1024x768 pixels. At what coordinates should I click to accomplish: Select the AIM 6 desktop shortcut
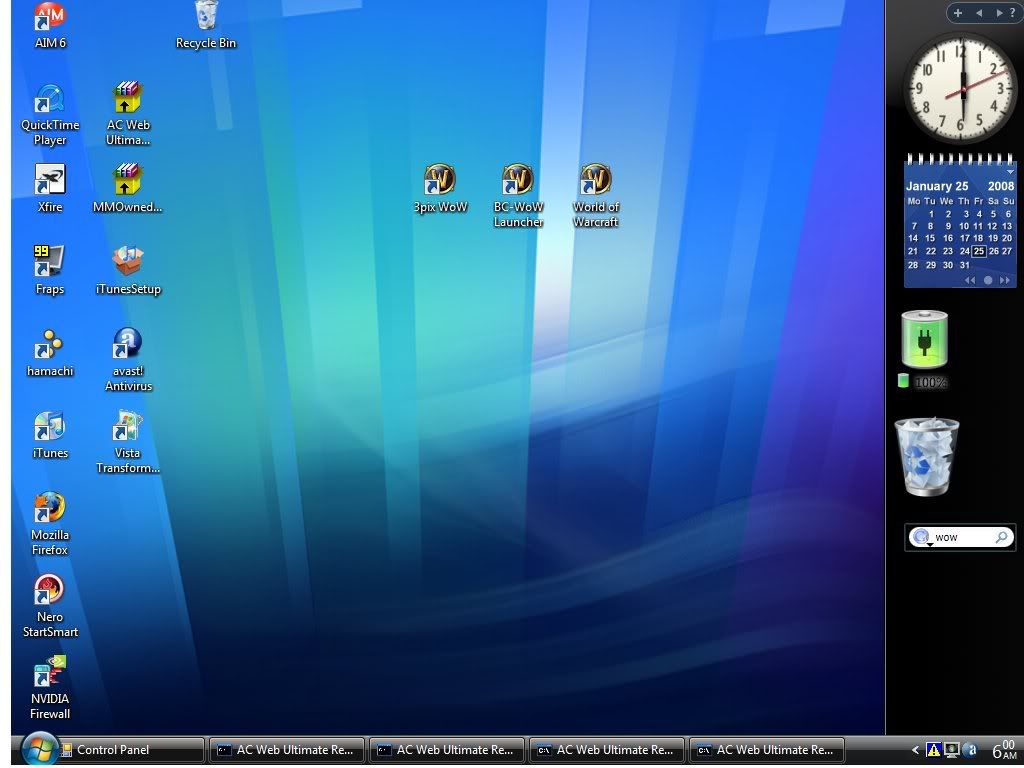click(x=50, y=26)
